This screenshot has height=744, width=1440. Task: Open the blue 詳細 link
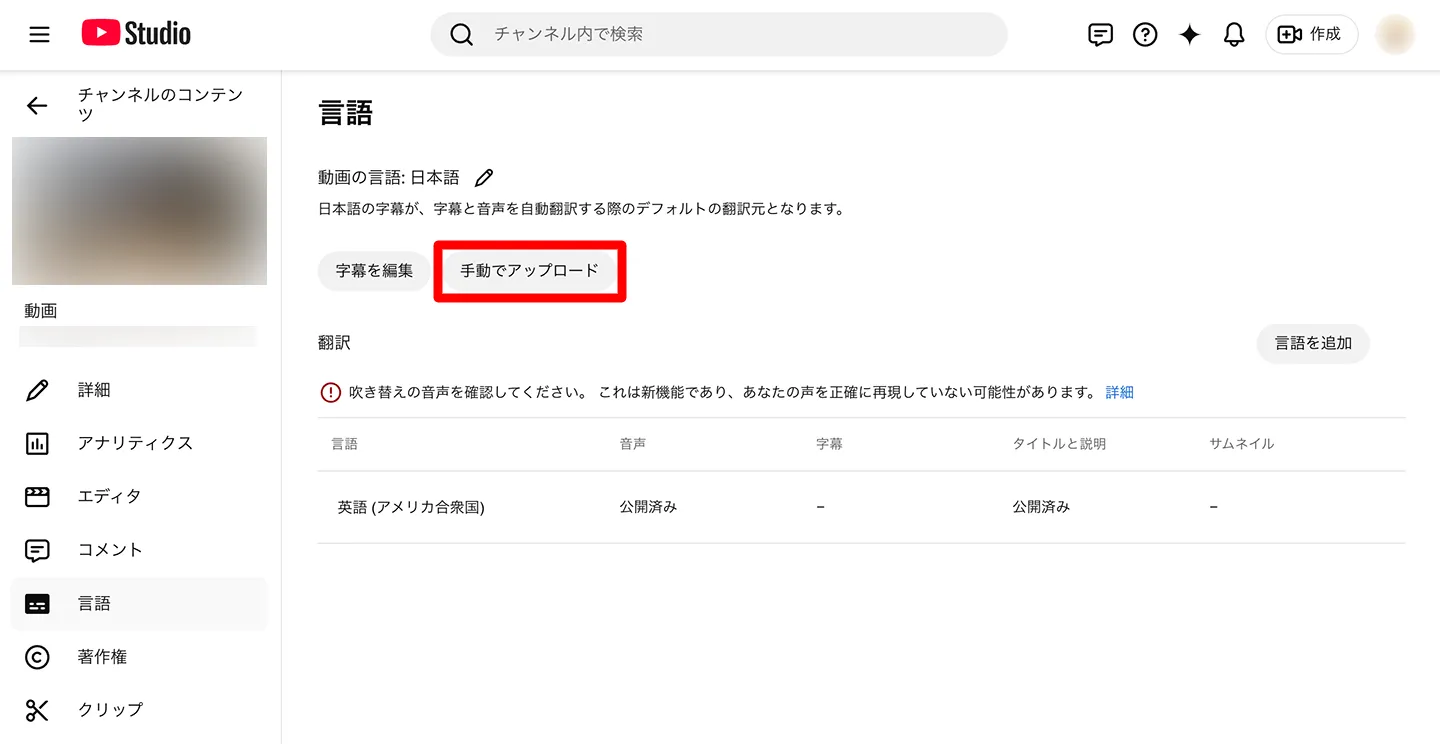[1119, 393]
